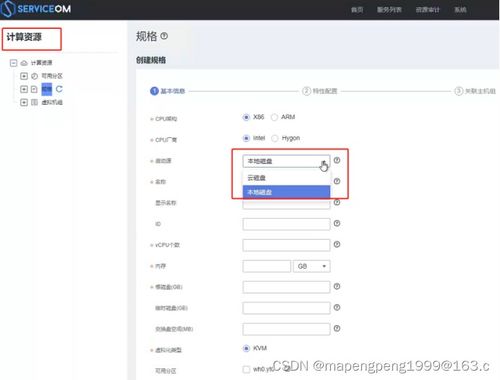
Task: Open help icon beside 临时磁盘(GB) field
Action: (x=337, y=307)
